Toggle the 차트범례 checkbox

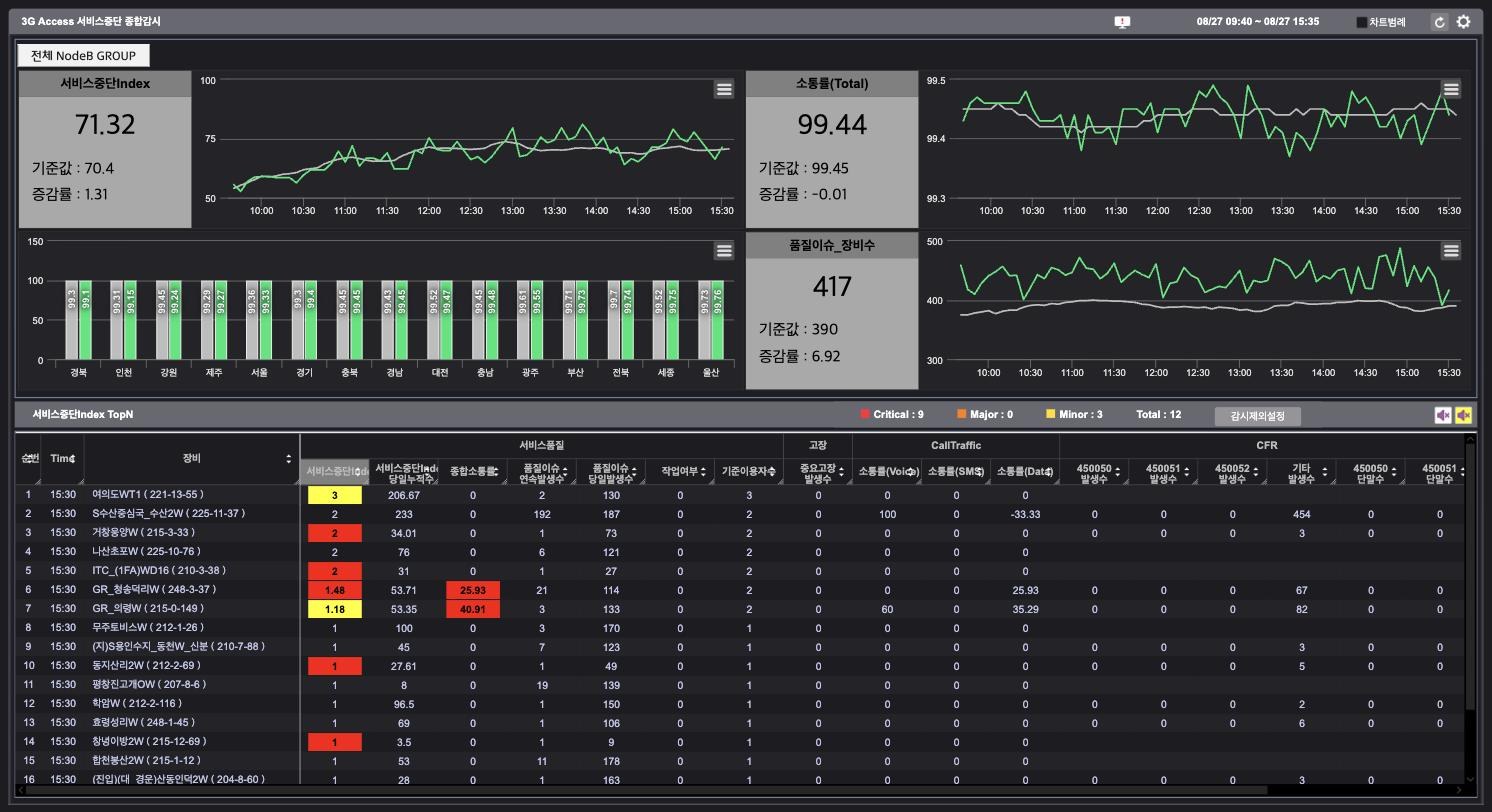[1361, 22]
